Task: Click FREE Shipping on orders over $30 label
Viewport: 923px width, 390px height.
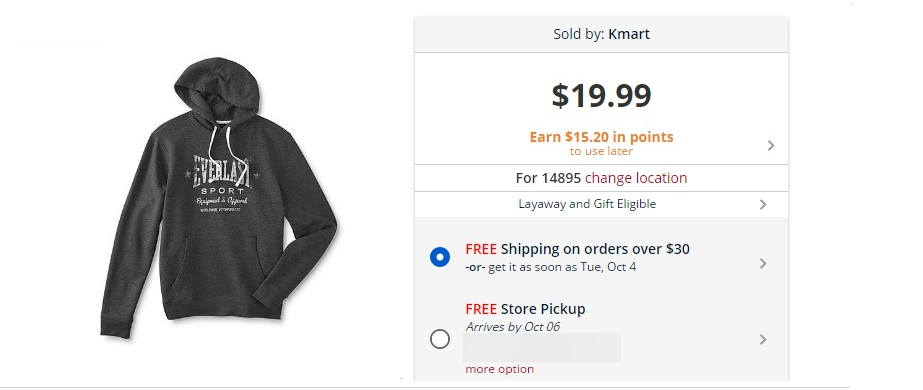Action: point(577,249)
